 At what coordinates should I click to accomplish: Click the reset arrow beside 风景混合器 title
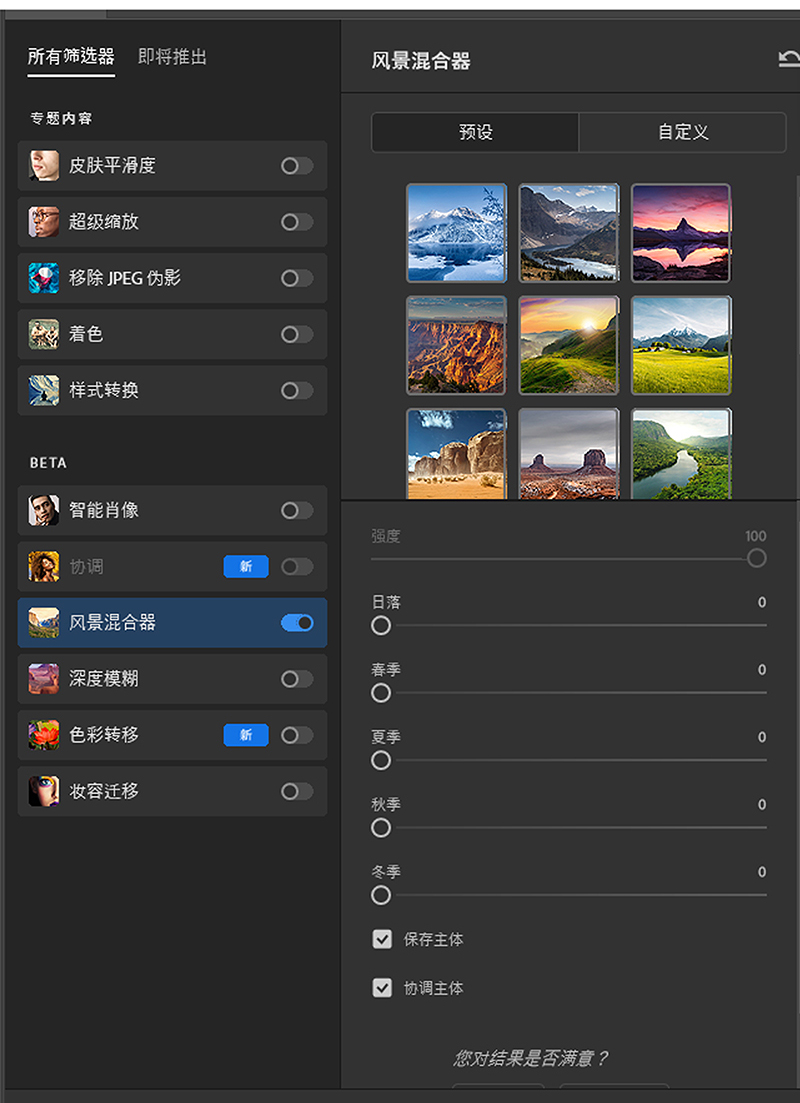pos(789,60)
